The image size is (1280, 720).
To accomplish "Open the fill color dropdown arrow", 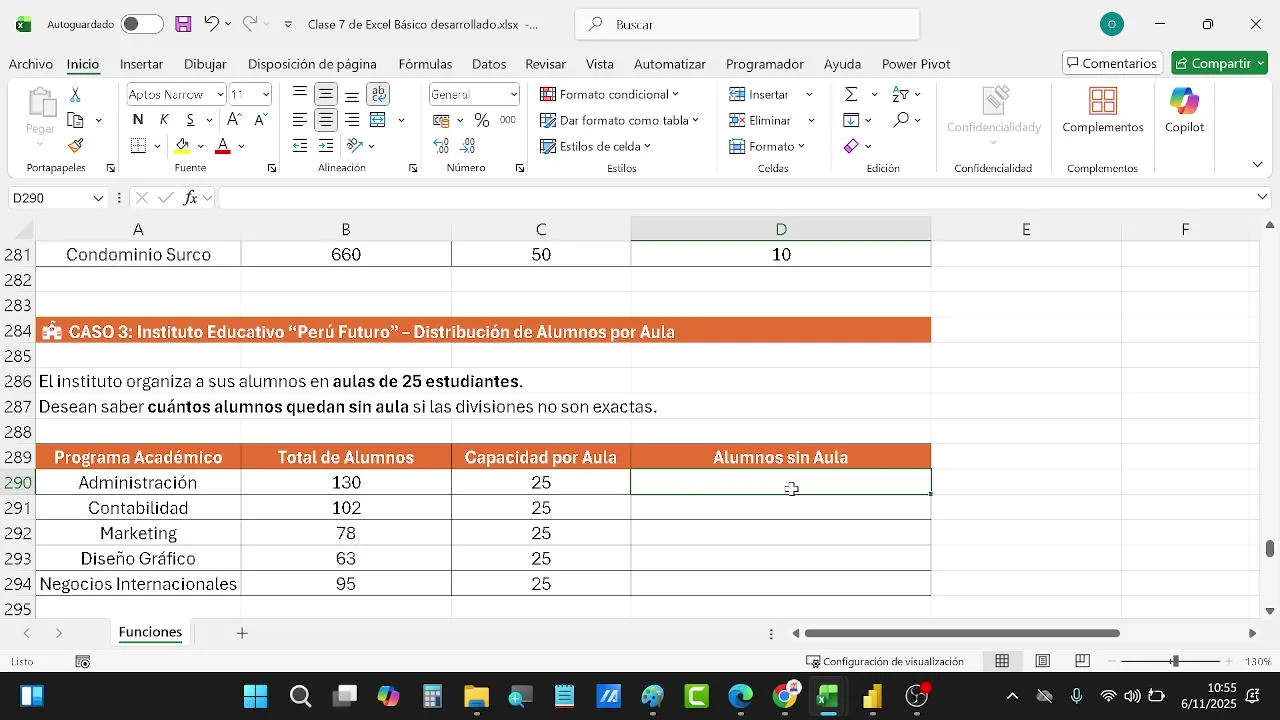I will click(200, 146).
